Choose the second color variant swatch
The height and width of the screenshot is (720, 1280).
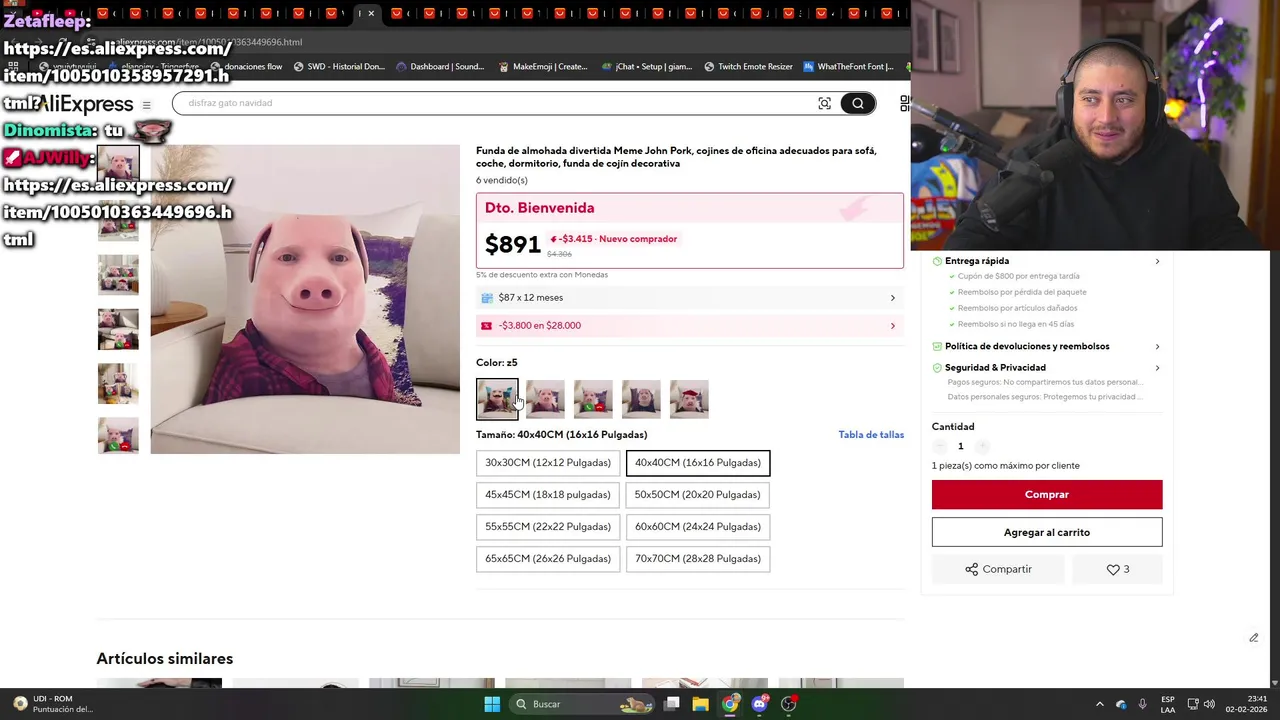tap(545, 399)
